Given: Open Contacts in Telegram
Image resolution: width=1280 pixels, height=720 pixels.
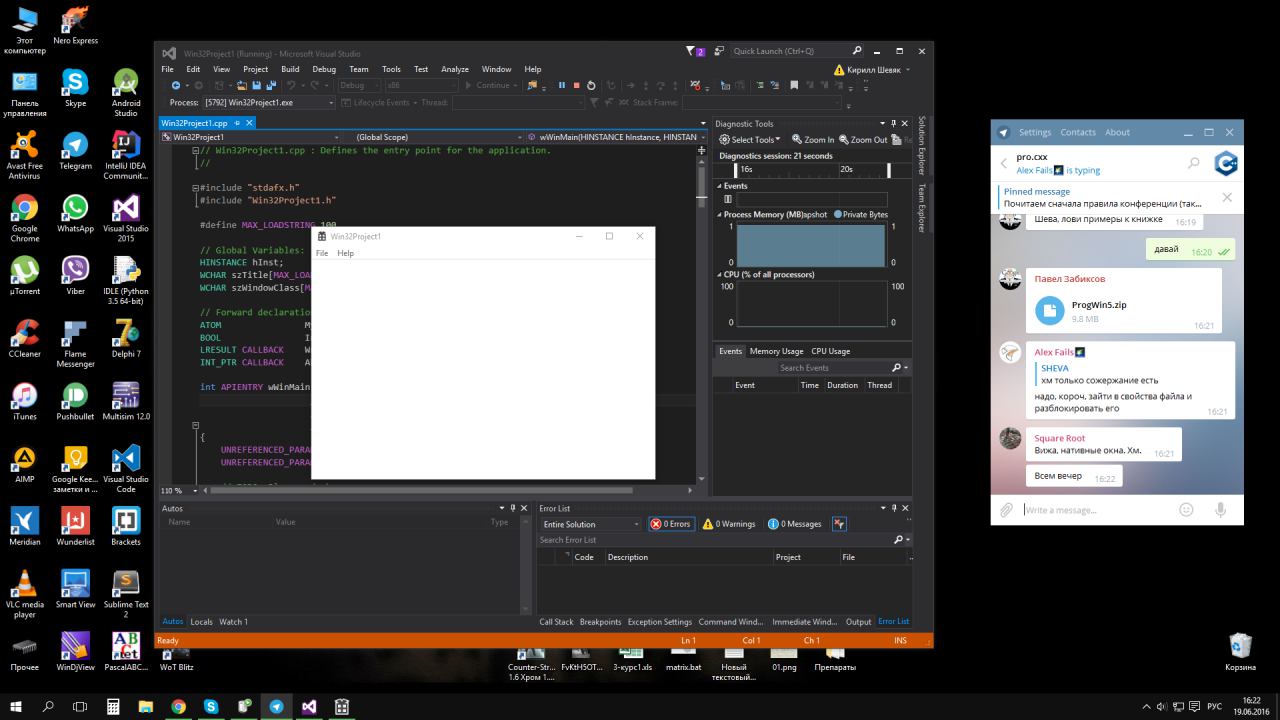Looking at the screenshot, I should 1078,132.
